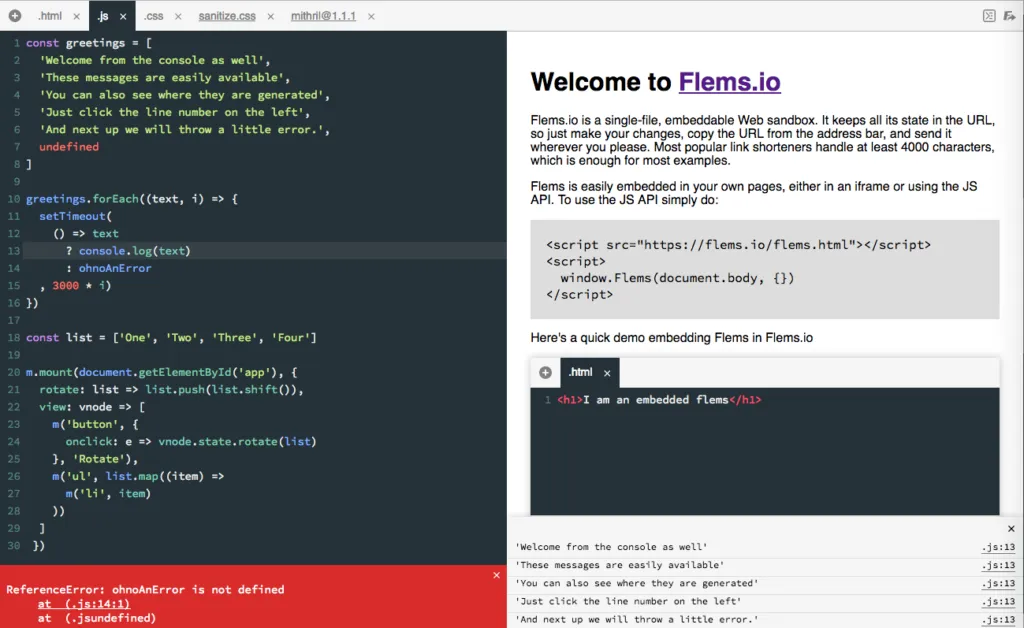
Task: Select the sanitize.css tab
Action: pyautogui.click(x=227, y=17)
